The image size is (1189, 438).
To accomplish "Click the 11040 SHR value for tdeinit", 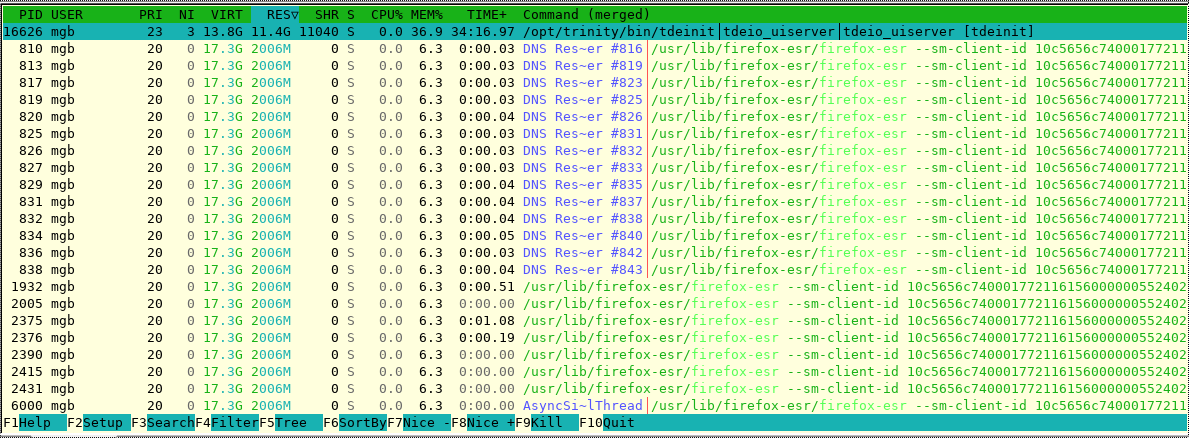I will [x=318, y=31].
